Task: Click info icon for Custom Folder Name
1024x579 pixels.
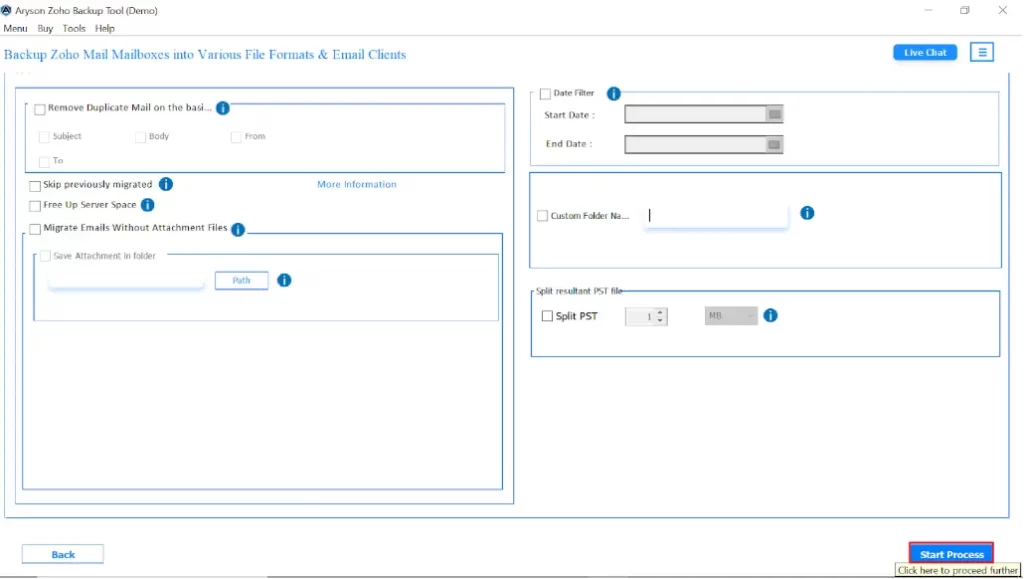Action: [x=807, y=213]
